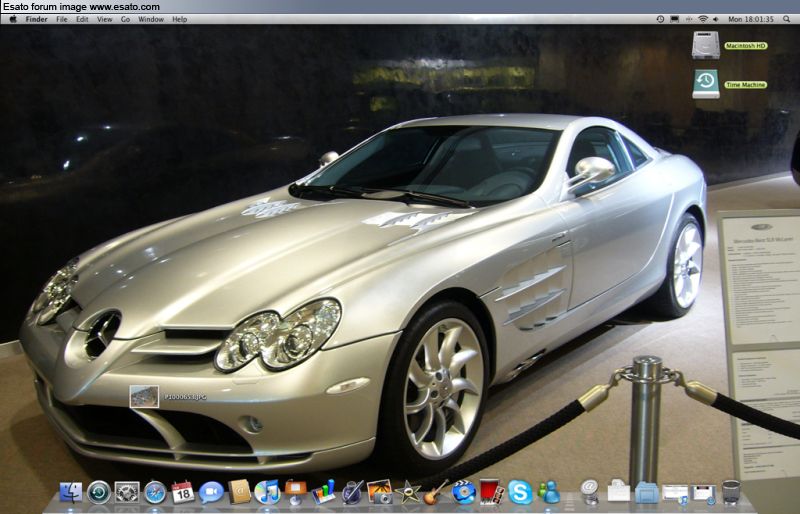
Task: Launch iTunes from the dock
Action: pyautogui.click(x=267, y=492)
